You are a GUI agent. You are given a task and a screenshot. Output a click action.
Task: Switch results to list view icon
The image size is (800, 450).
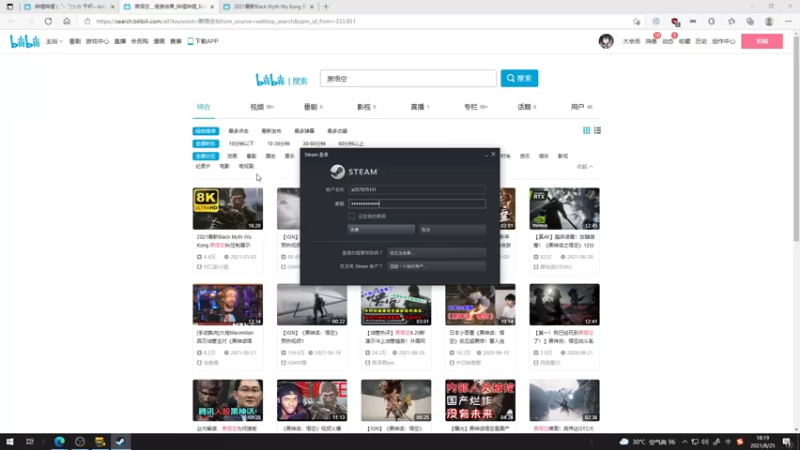597,131
